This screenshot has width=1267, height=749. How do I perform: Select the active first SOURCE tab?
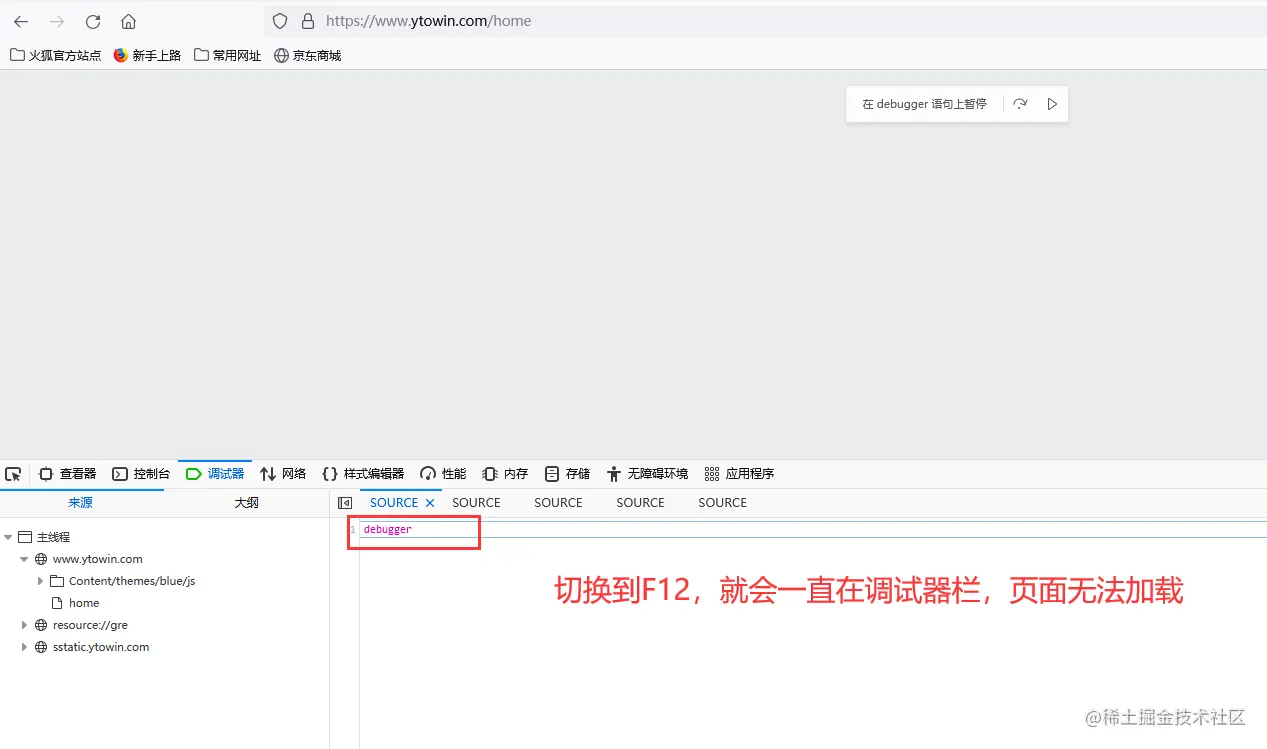click(394, 503)
